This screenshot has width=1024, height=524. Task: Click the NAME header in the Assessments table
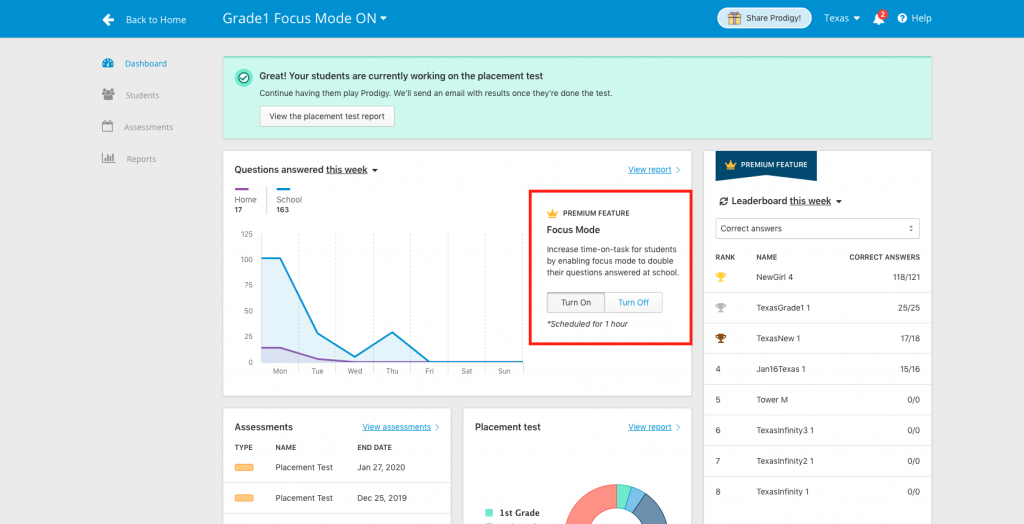click(x=285, y=448)
